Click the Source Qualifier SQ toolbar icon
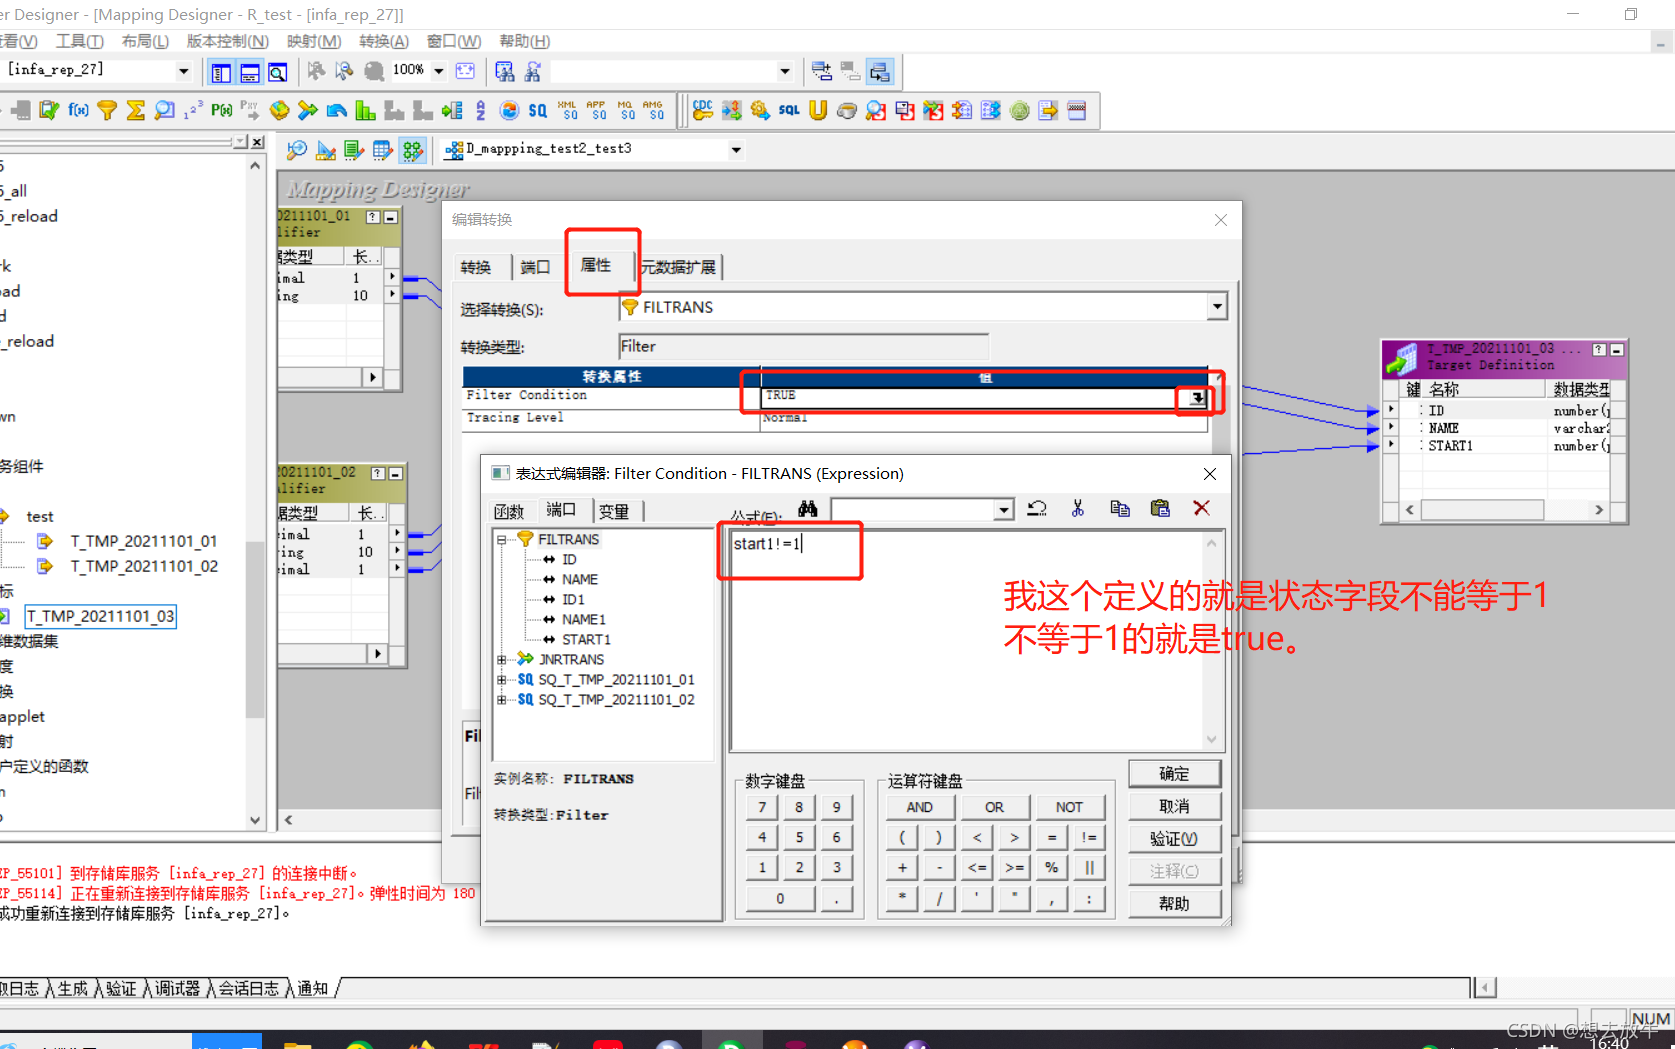The width and height of the screenshot is (1675, 1049). click(x=538, y=110)
